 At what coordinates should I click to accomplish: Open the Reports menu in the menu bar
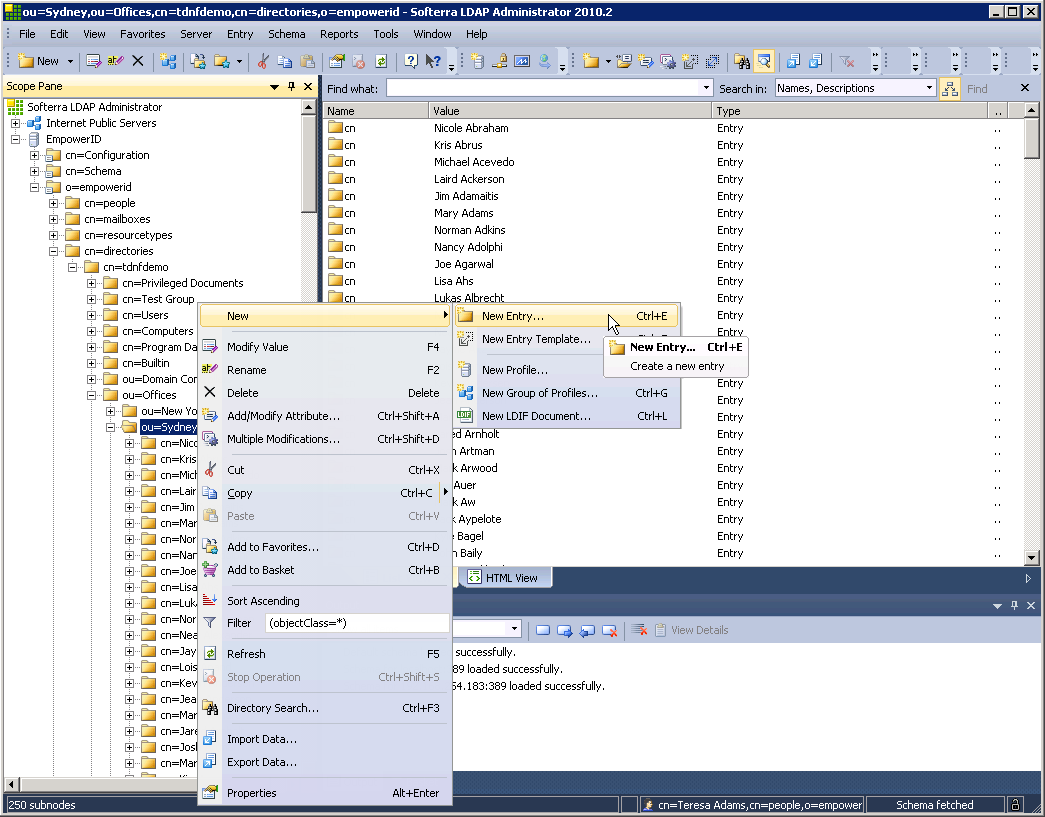(339, 34)
